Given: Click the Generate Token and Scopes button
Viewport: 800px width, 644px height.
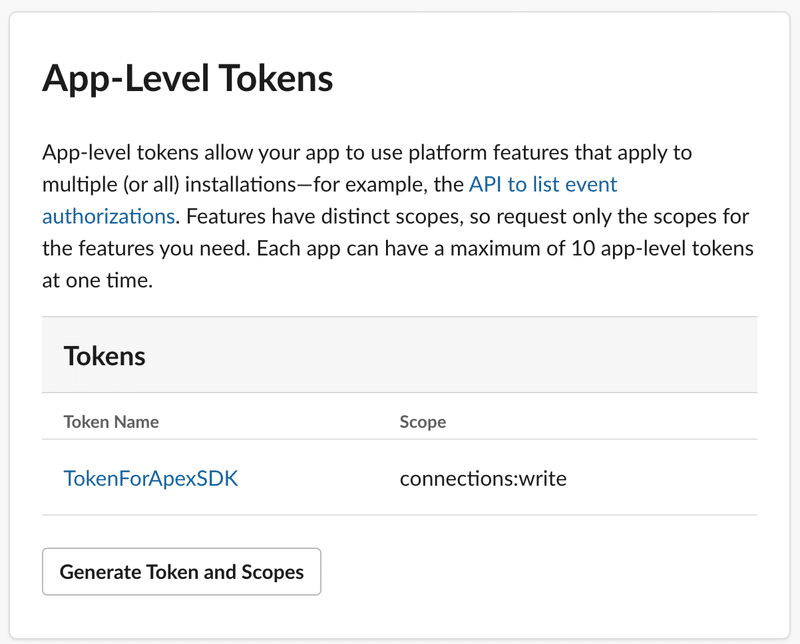Looking at the screenshot, I should point(182,572).
